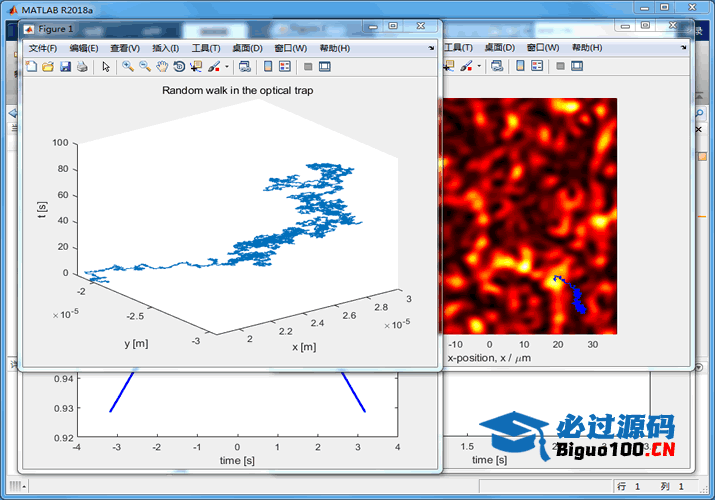This screenshot has height=500, width=715.
Task: Dock the heatmap figure with its menu-bar arrow
Action: click(684, 47)
